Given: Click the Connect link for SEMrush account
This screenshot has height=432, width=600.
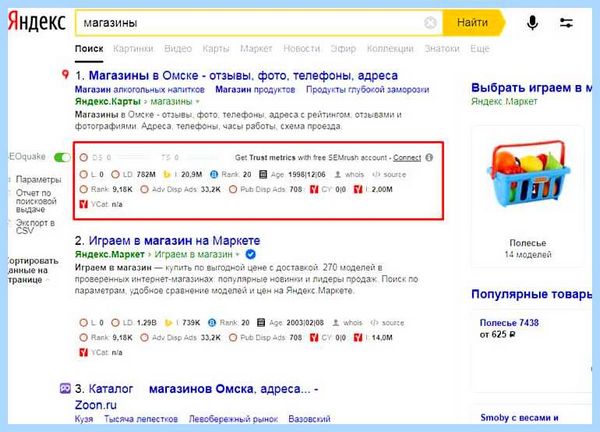Looking at the screenshot, I should coord(407,158).
